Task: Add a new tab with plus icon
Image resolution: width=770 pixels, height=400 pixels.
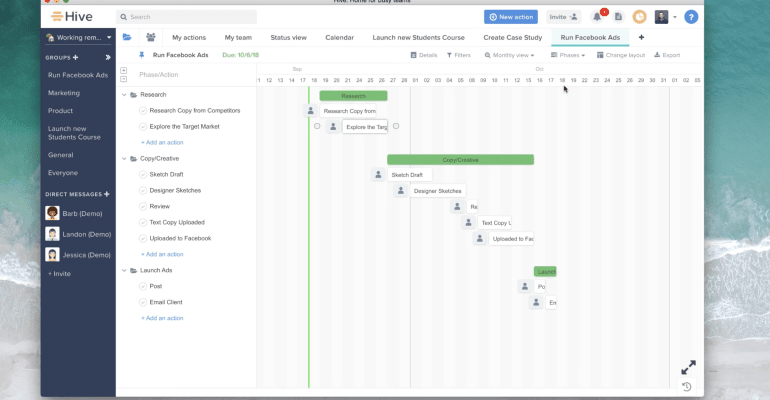Action: tap(641, 37)
